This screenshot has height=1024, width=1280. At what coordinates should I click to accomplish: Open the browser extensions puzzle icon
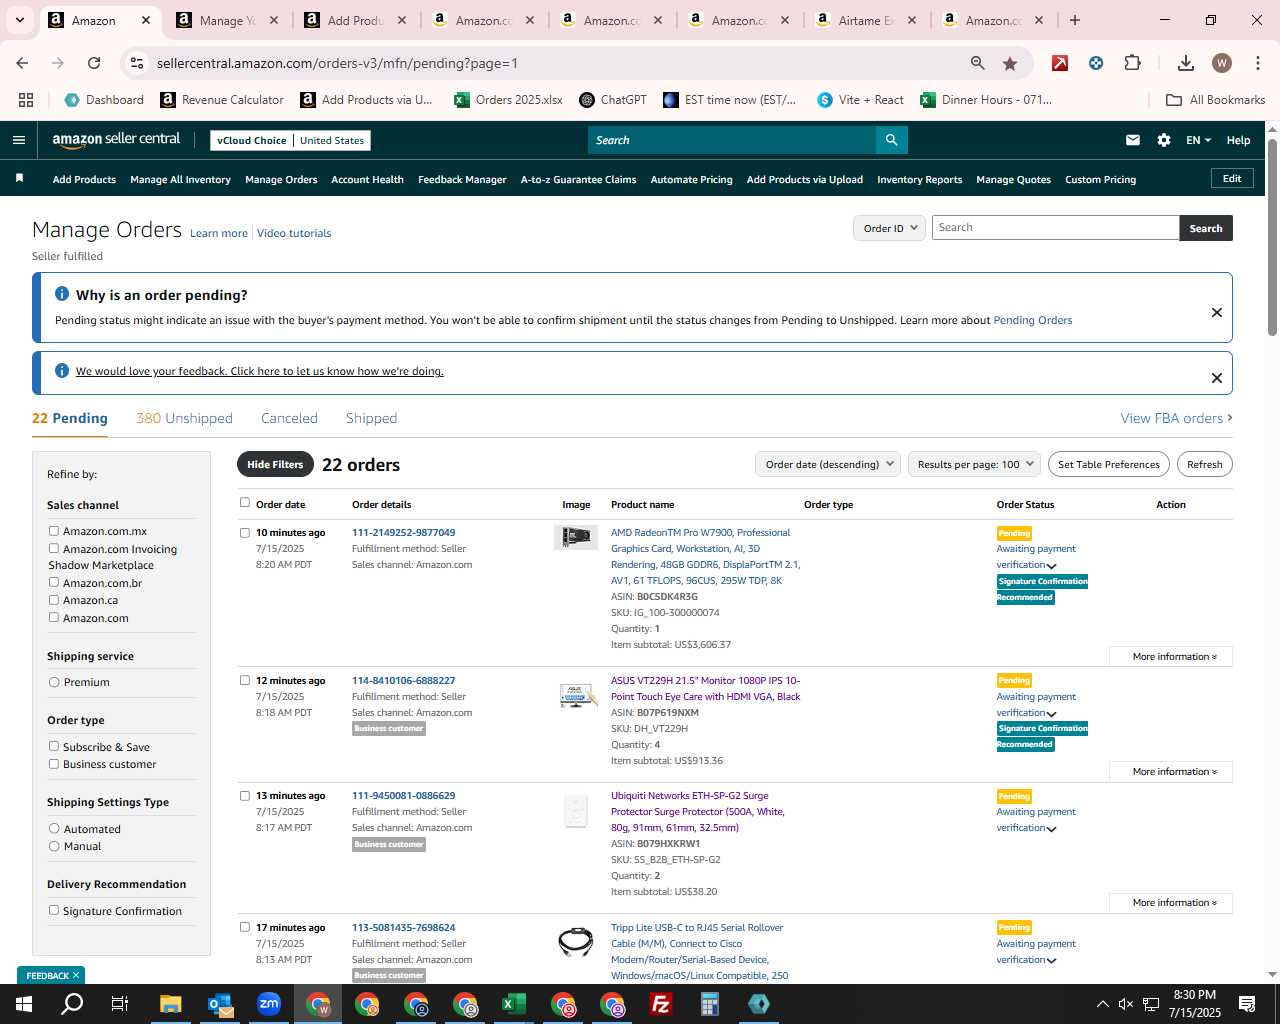1133,63
